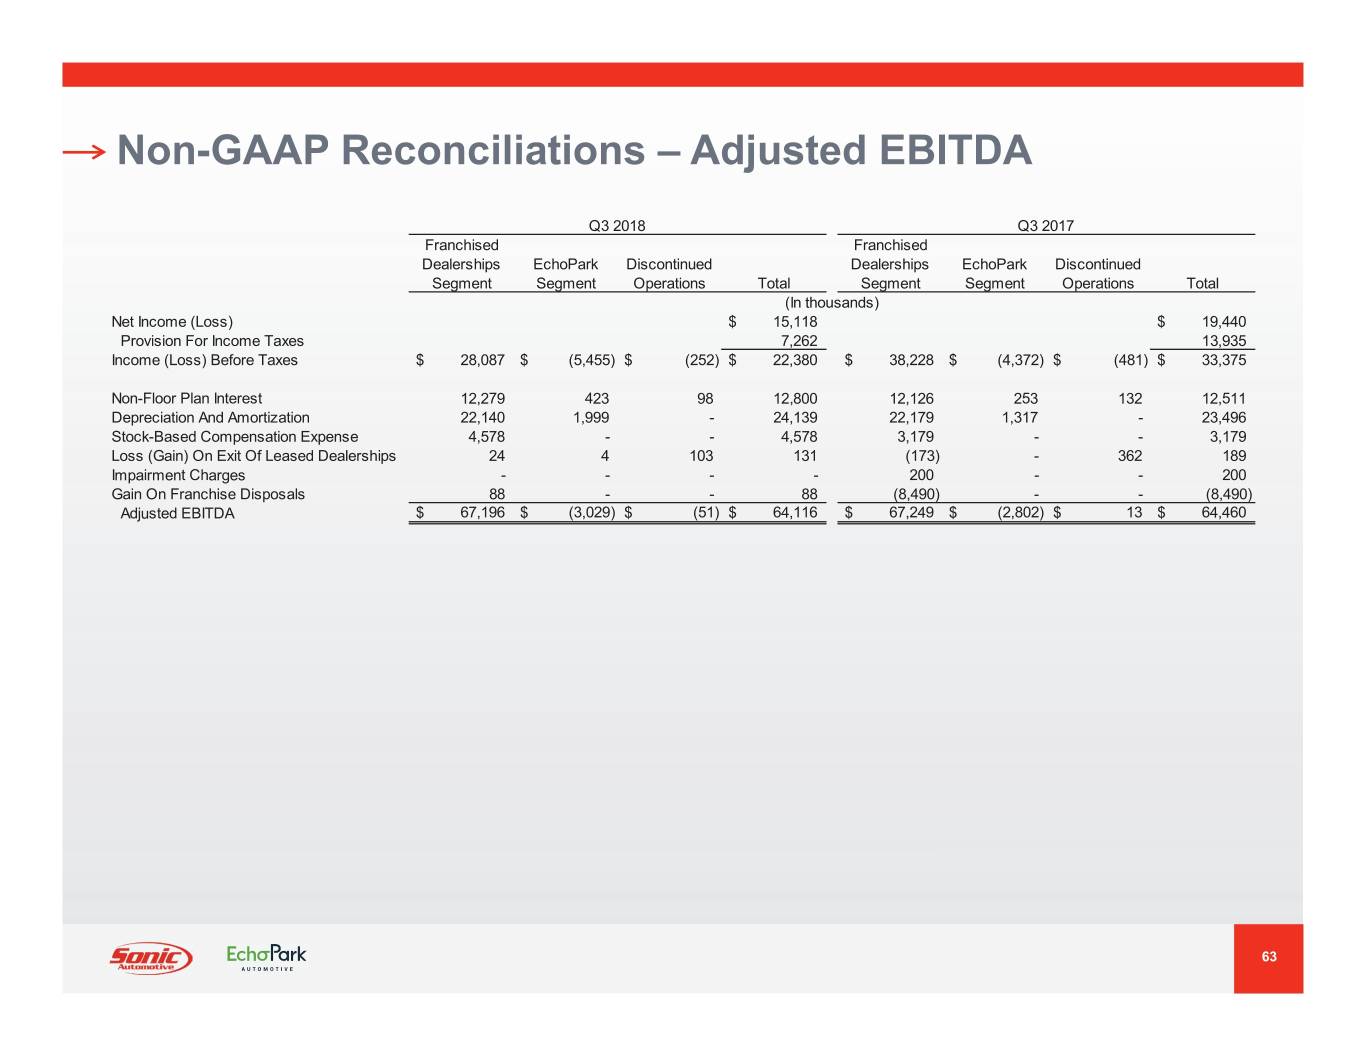Image resolution: width=1365 pixels, height=1055 pixels.
Task: Click the Impairment Charges row label
Action: pos(178,475)
